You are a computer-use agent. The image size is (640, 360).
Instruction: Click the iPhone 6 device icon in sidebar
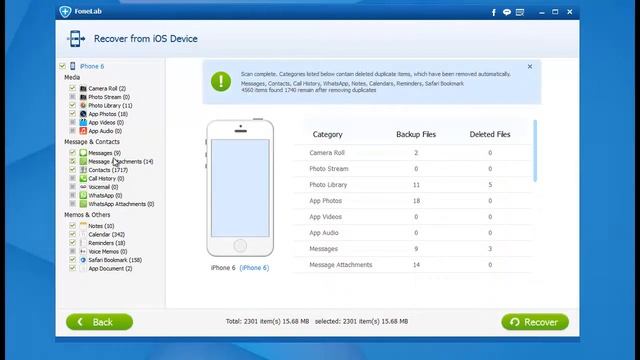[x=73, y=66]
